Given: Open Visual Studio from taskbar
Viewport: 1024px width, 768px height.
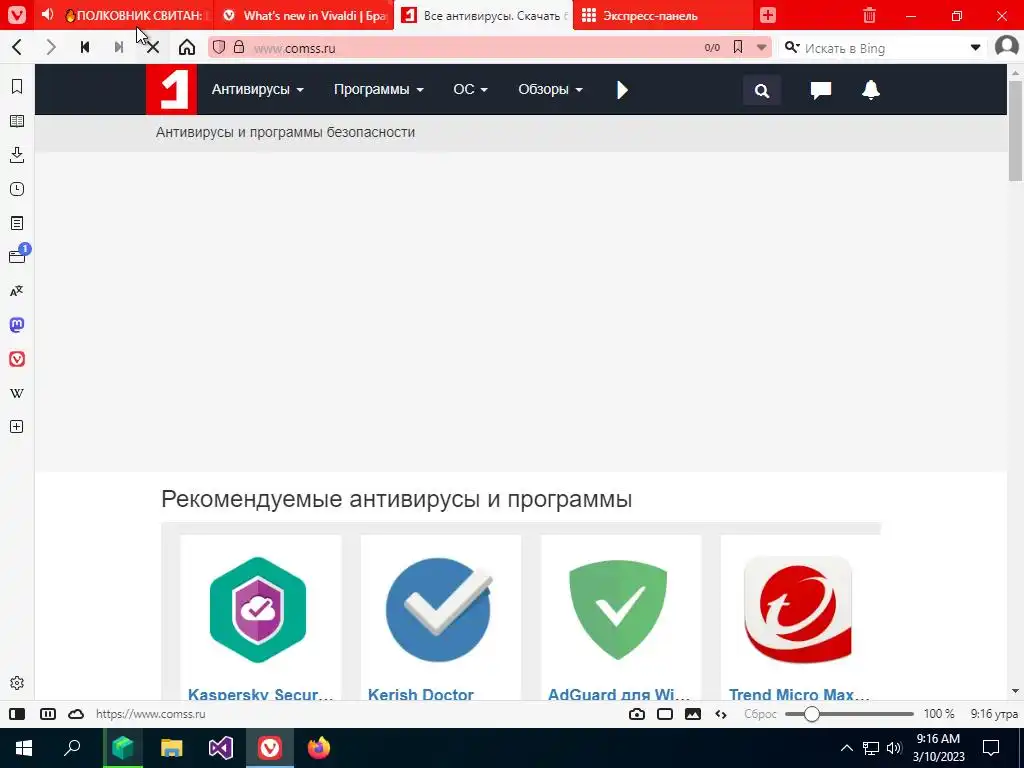Looking at the screenshot, I should (221, 748).
